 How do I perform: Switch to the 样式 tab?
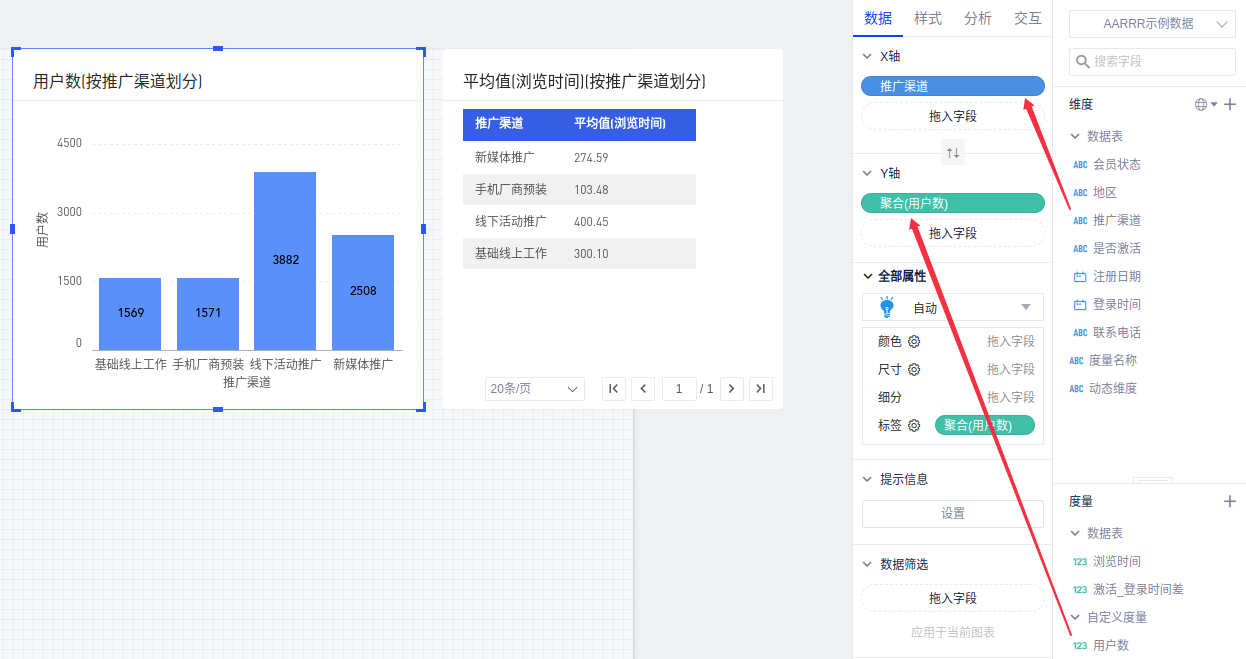point(927,18)
